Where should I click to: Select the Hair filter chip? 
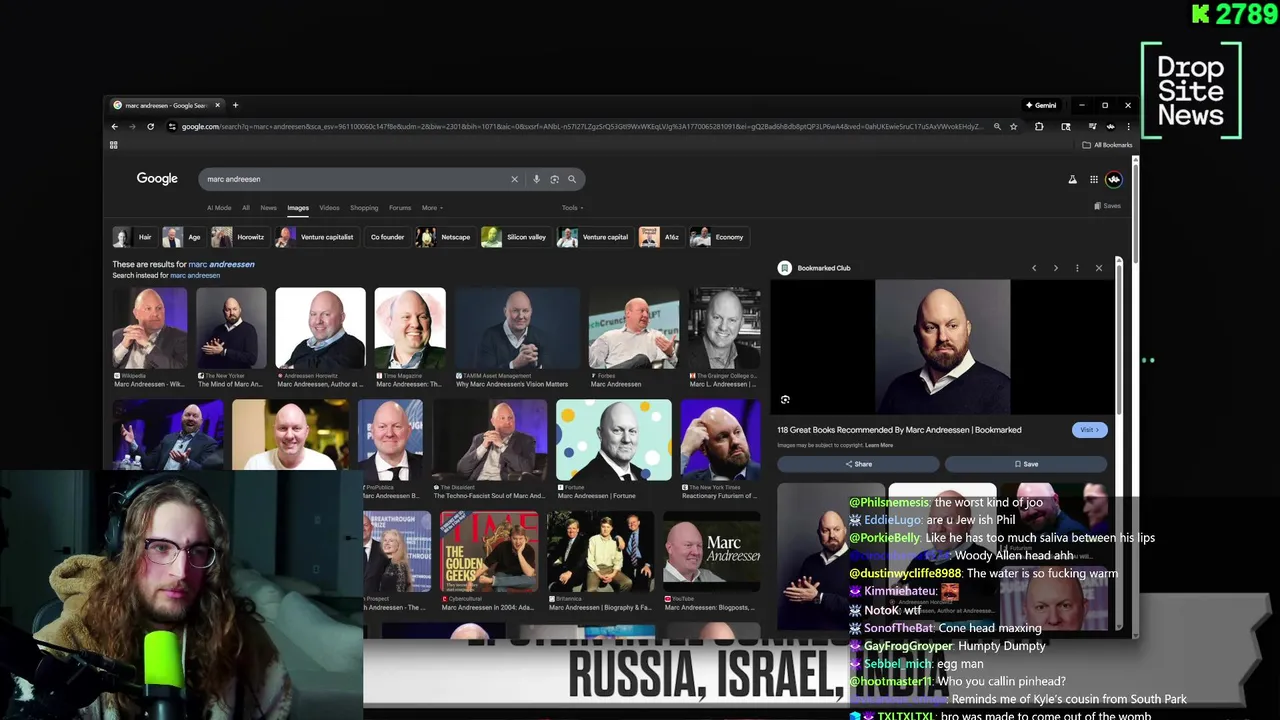click(x=134, y=237)
